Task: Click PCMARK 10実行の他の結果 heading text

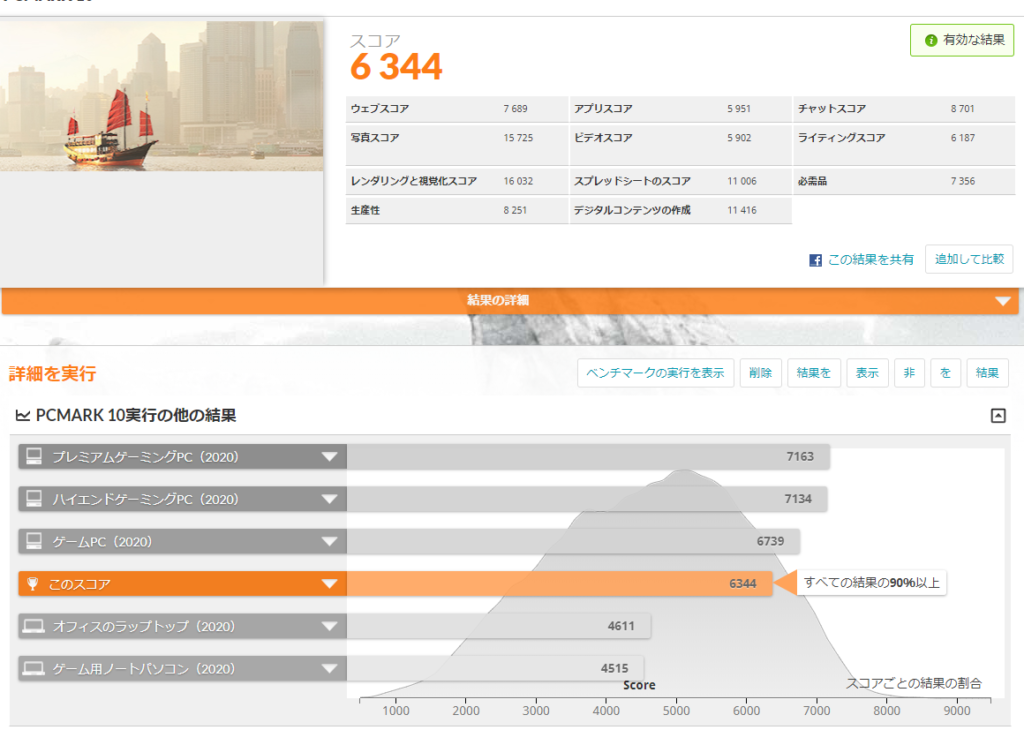Action: (136, 415)
